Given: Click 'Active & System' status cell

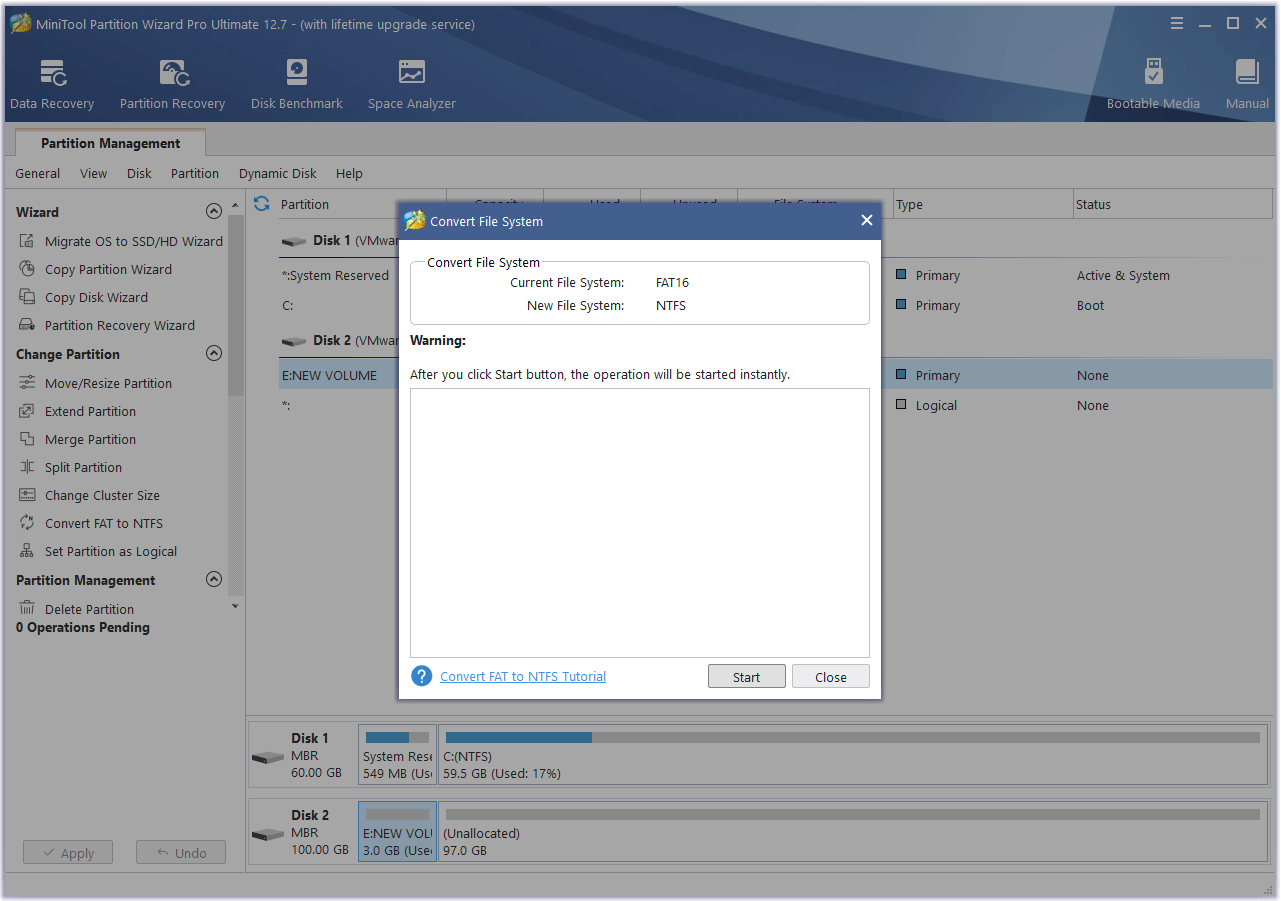Looking at the screenshot, I should point(1123,275).
